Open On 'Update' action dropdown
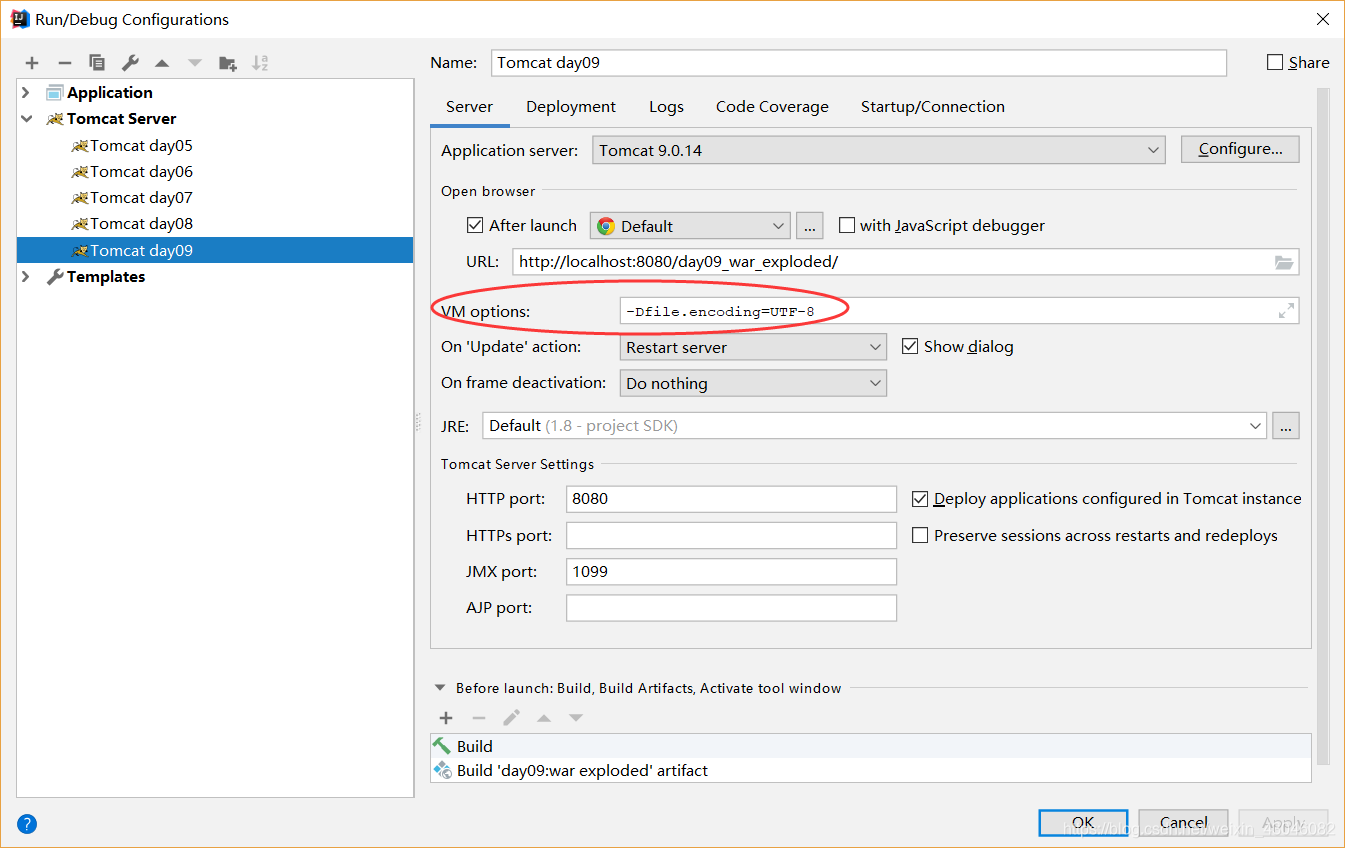This screenshot has width=1345, height=848. pyautogui.click(x=753, y=347)
